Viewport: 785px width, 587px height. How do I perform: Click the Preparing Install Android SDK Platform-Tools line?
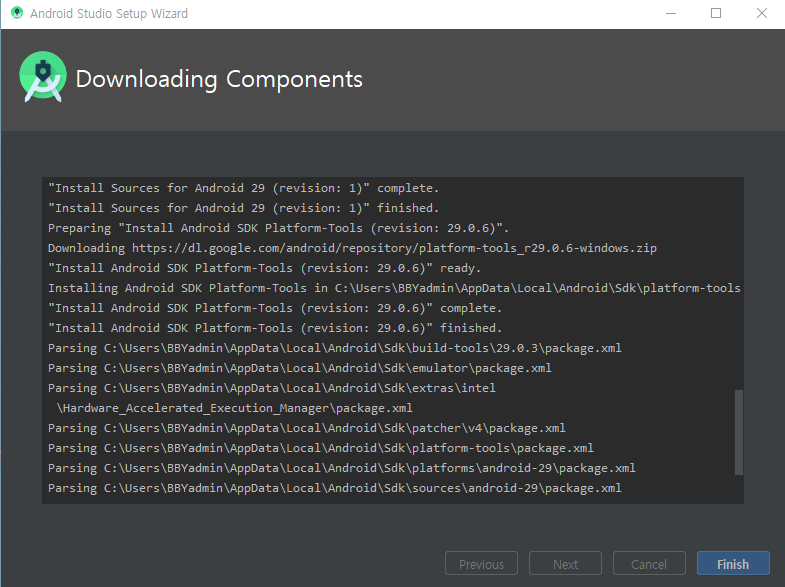point(278,228)
